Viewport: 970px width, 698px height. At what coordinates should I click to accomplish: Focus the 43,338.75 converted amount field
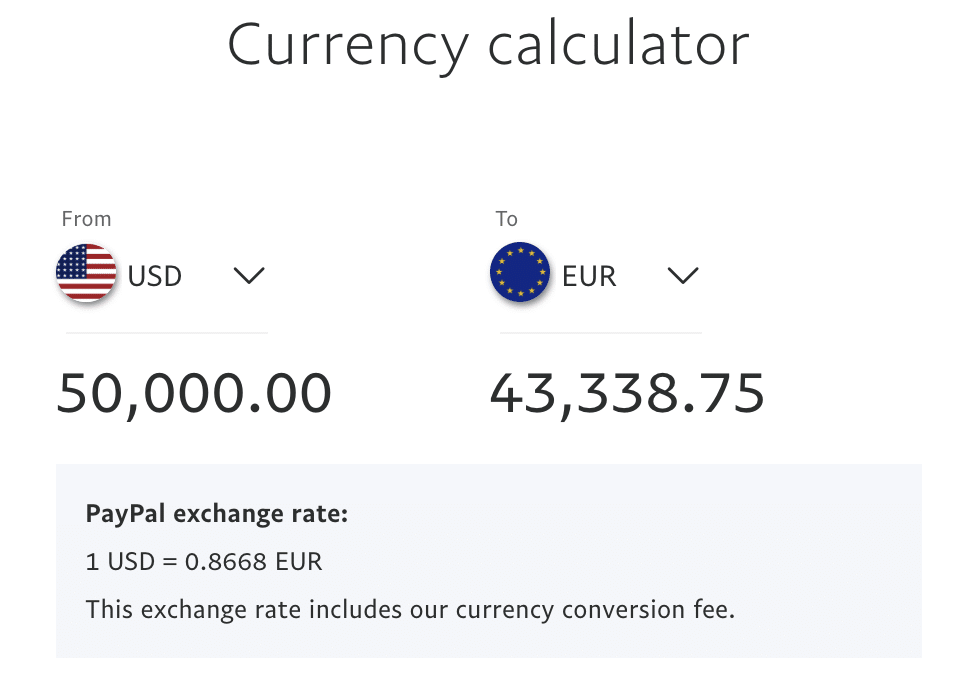628,394
